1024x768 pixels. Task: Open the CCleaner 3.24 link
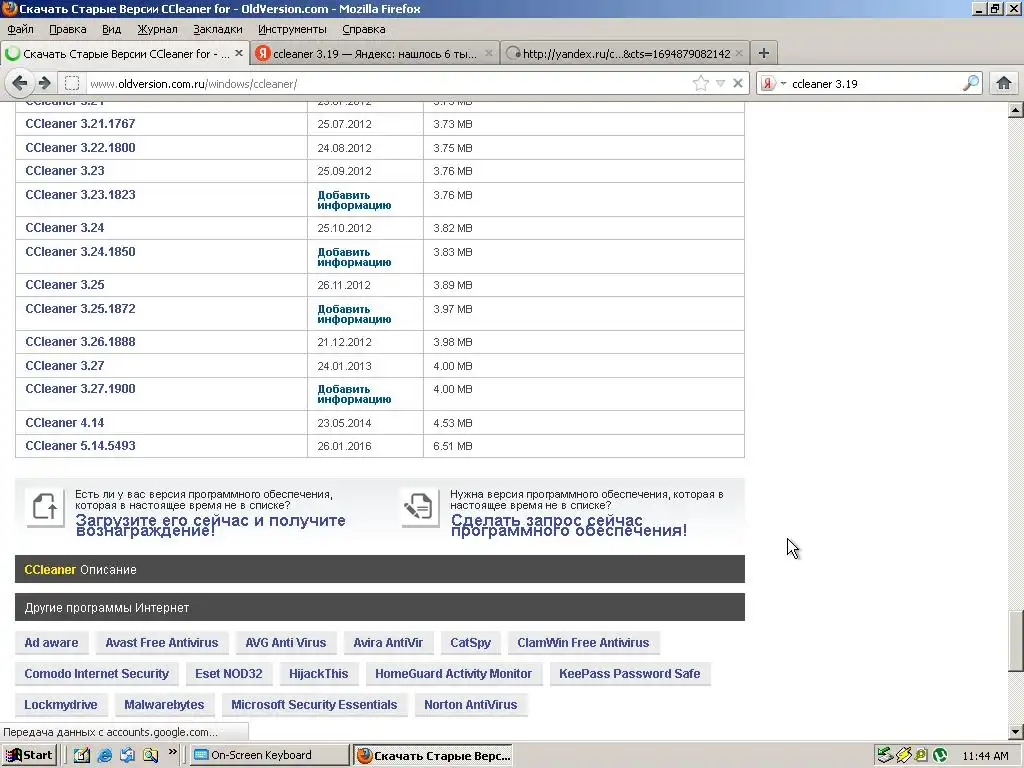(x=65, y=228)
